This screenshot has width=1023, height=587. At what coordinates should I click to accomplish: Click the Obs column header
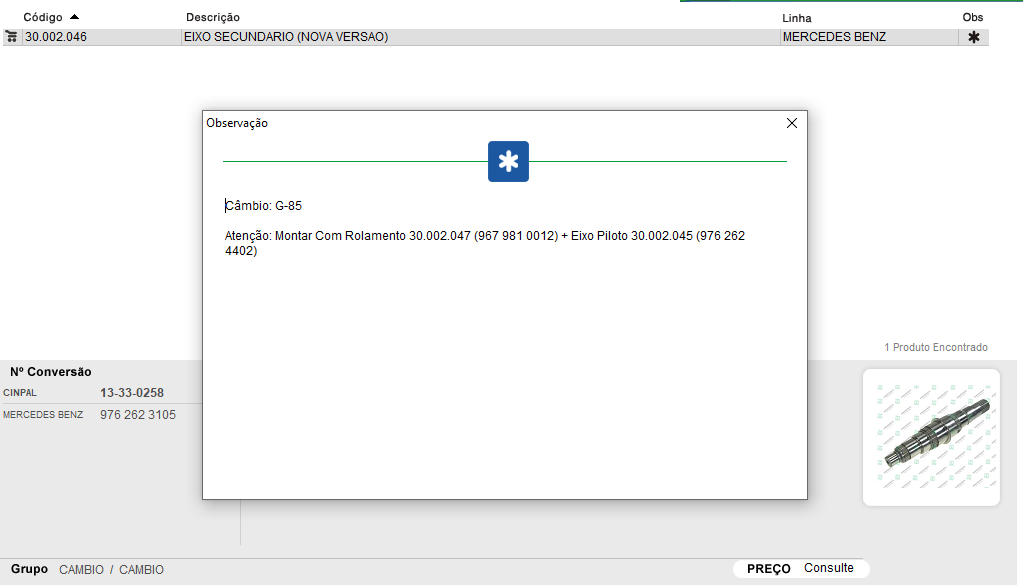tap(972, 18)
